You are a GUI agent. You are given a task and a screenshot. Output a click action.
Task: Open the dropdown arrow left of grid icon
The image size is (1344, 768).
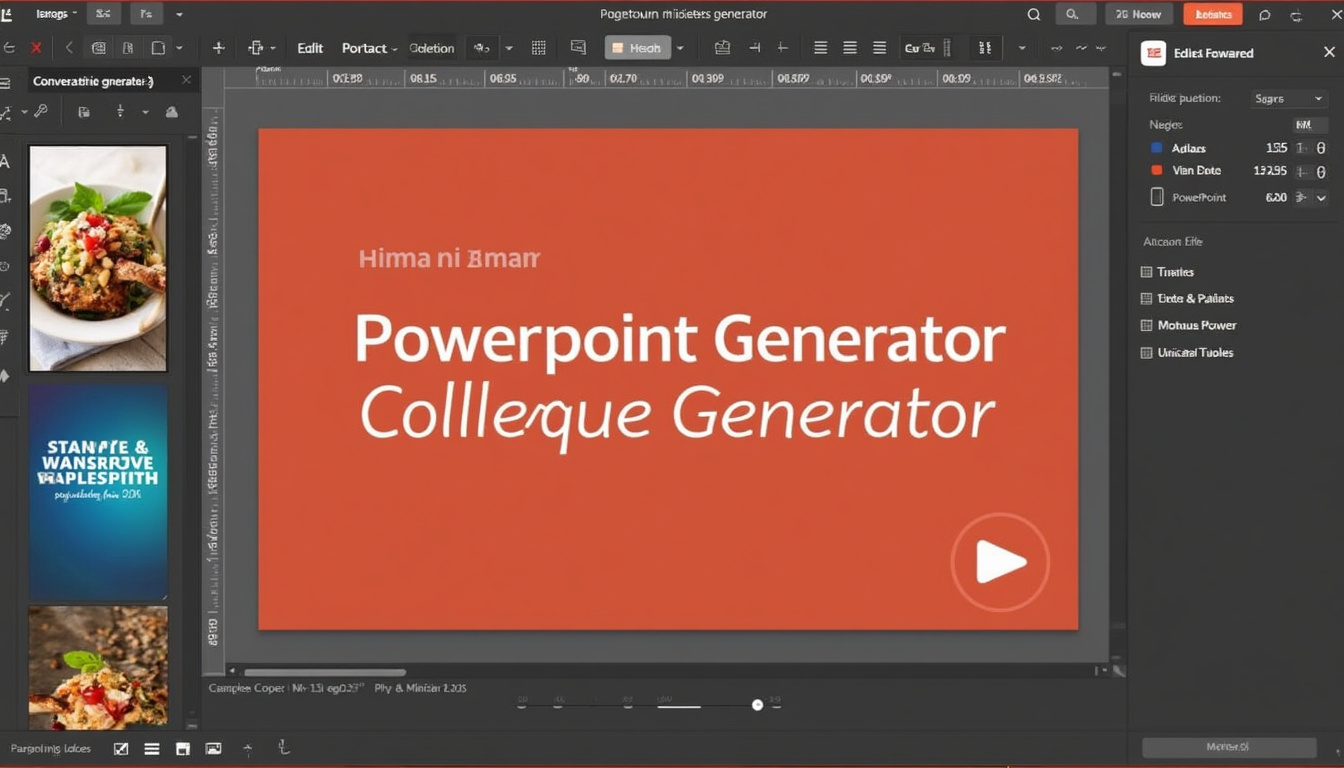(509, 48)
